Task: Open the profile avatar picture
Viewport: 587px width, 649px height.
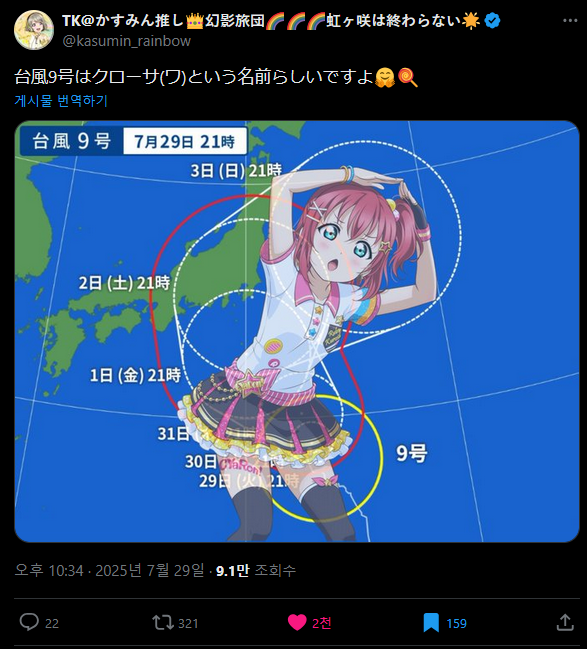Action: (x=34, y=30)
